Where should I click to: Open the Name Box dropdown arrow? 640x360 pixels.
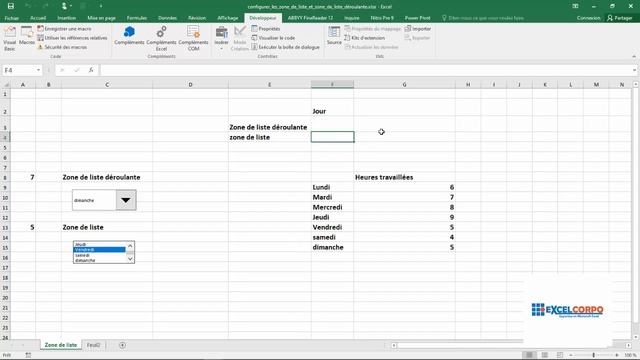click(38, 70)
